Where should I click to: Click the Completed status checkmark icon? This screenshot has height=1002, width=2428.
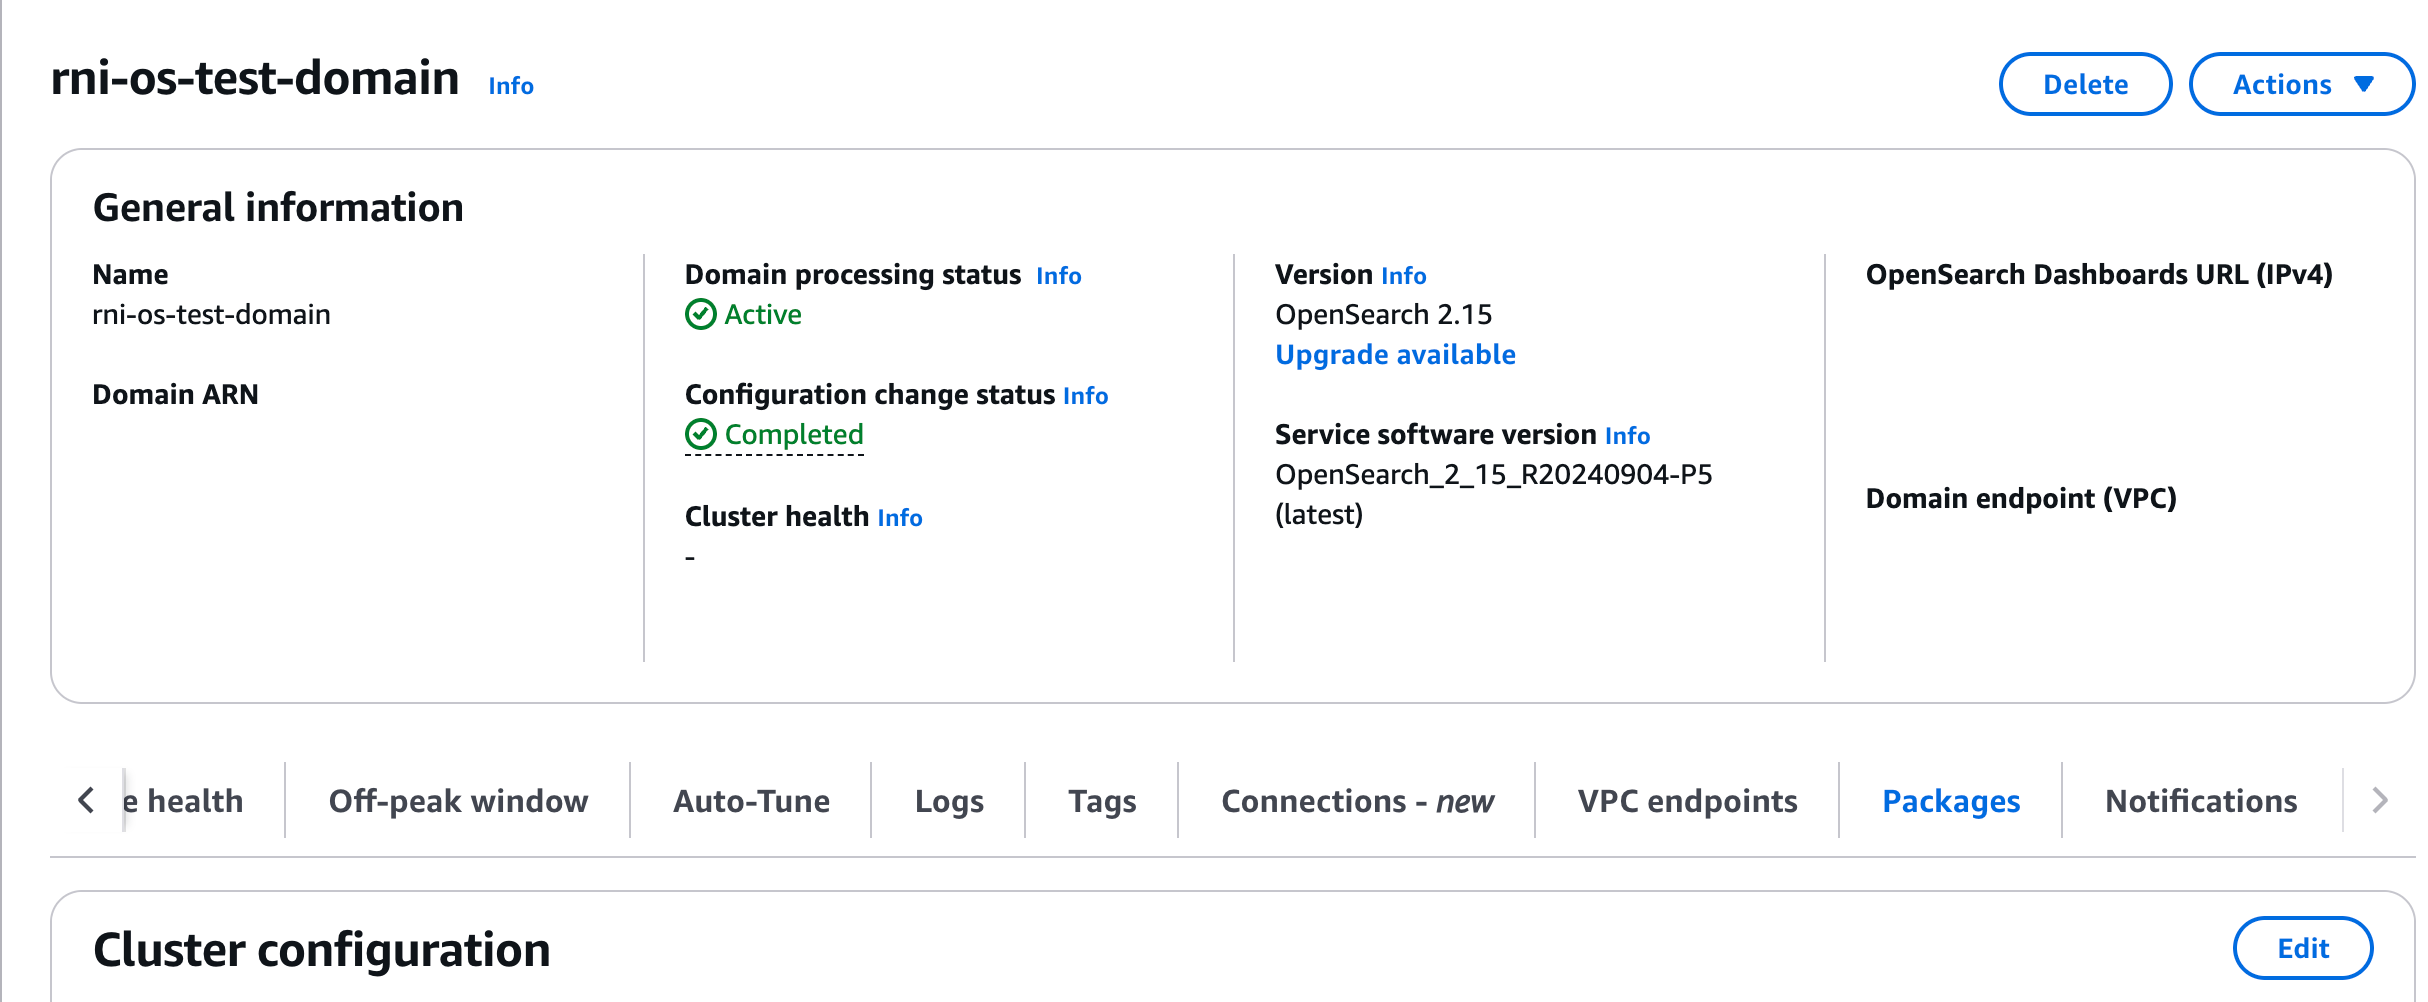[x=700, y=434]
